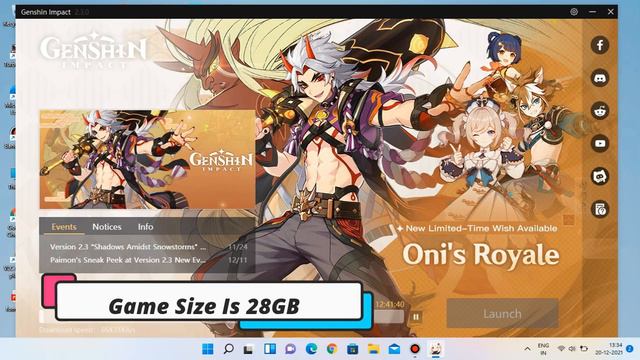Open File Explorer from taskbar
Screen dimensions: 640x360
[x=373, y=349]
